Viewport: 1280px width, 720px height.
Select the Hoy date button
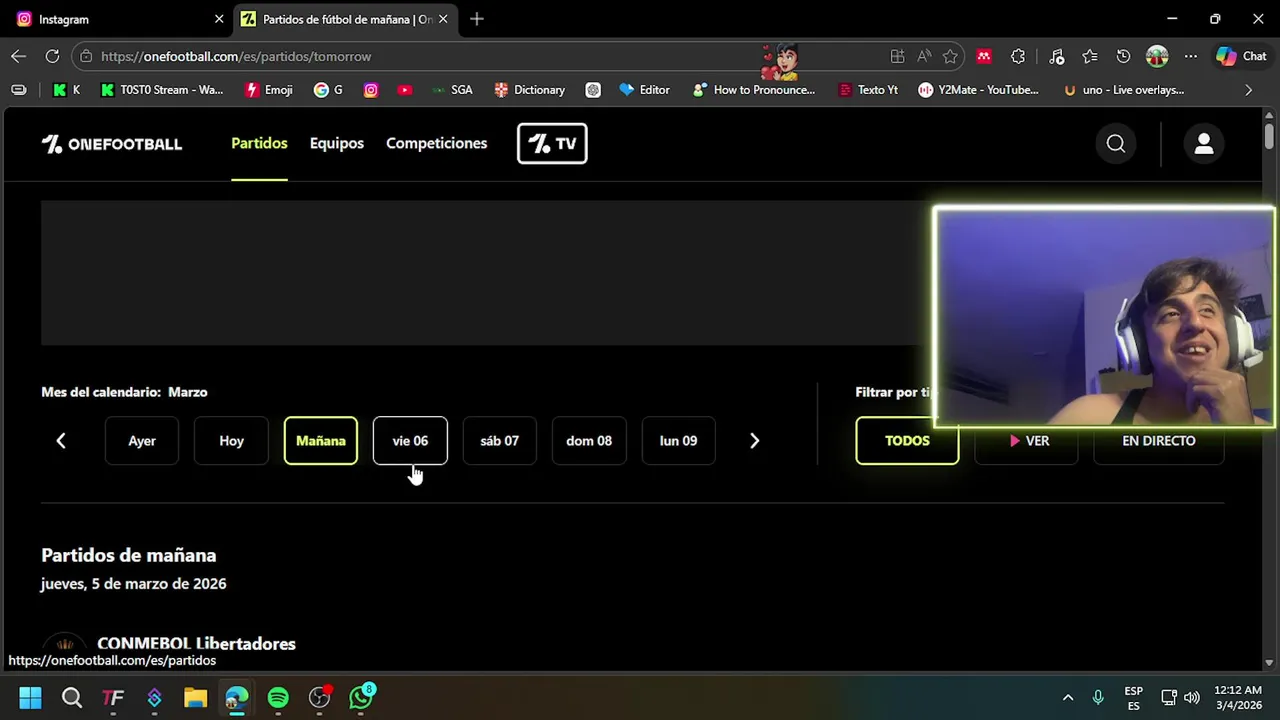[231, 441]
